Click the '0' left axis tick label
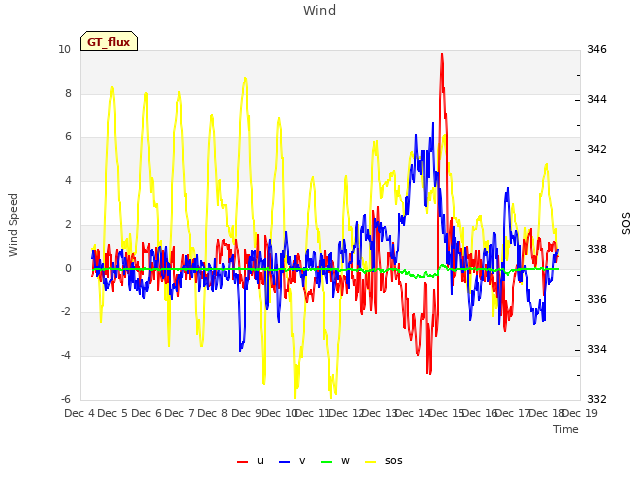Viewport: 640px width, 480px height. coord(68,268)
